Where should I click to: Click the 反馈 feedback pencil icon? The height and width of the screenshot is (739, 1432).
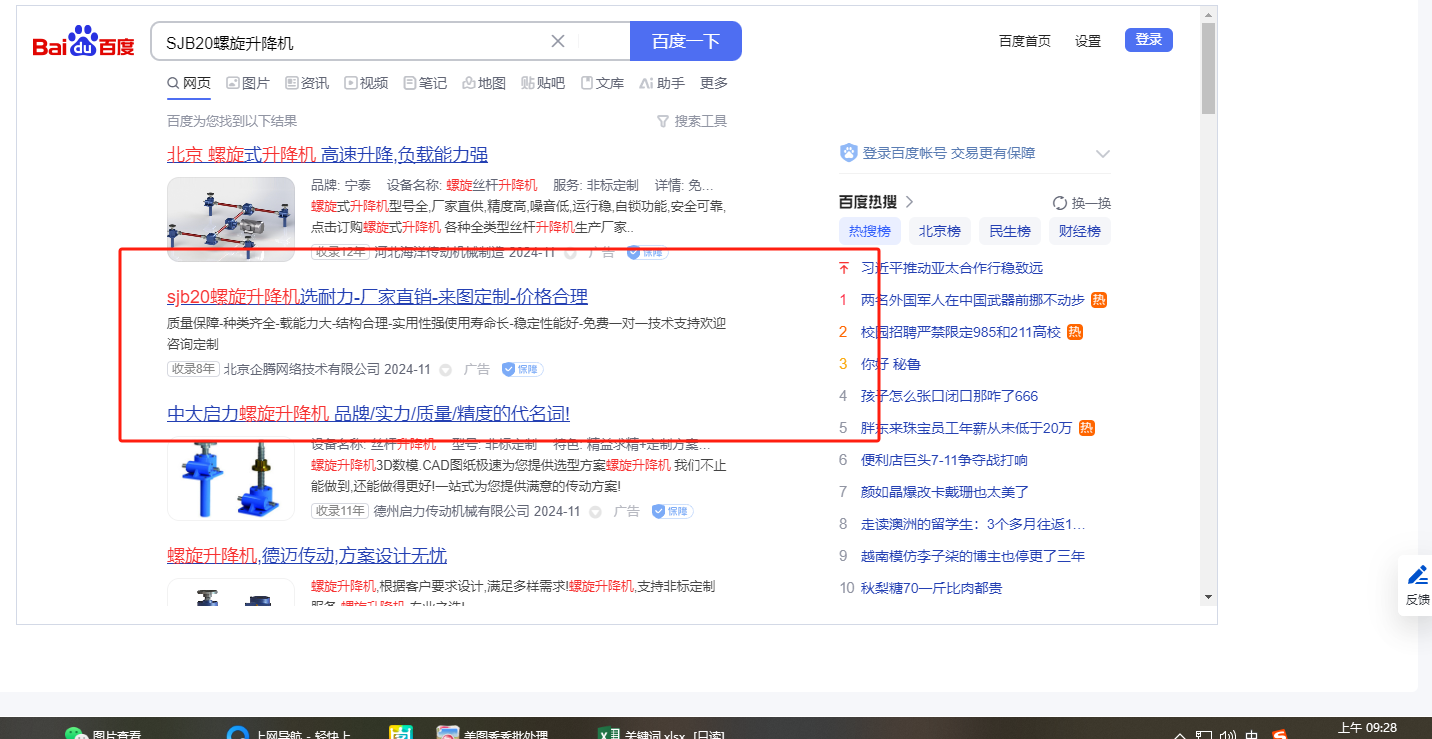tap(1417, 575)
